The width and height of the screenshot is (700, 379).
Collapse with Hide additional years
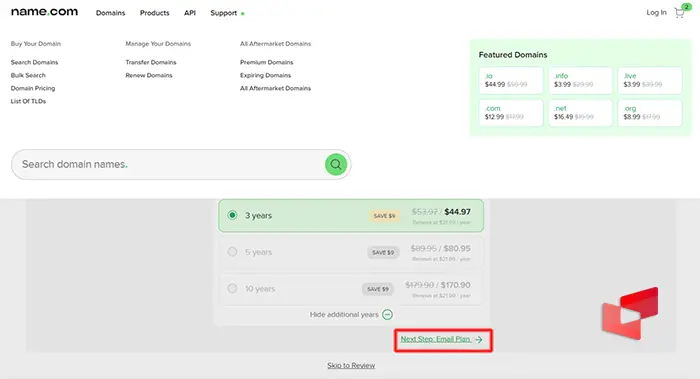click(x=344, y=315)
